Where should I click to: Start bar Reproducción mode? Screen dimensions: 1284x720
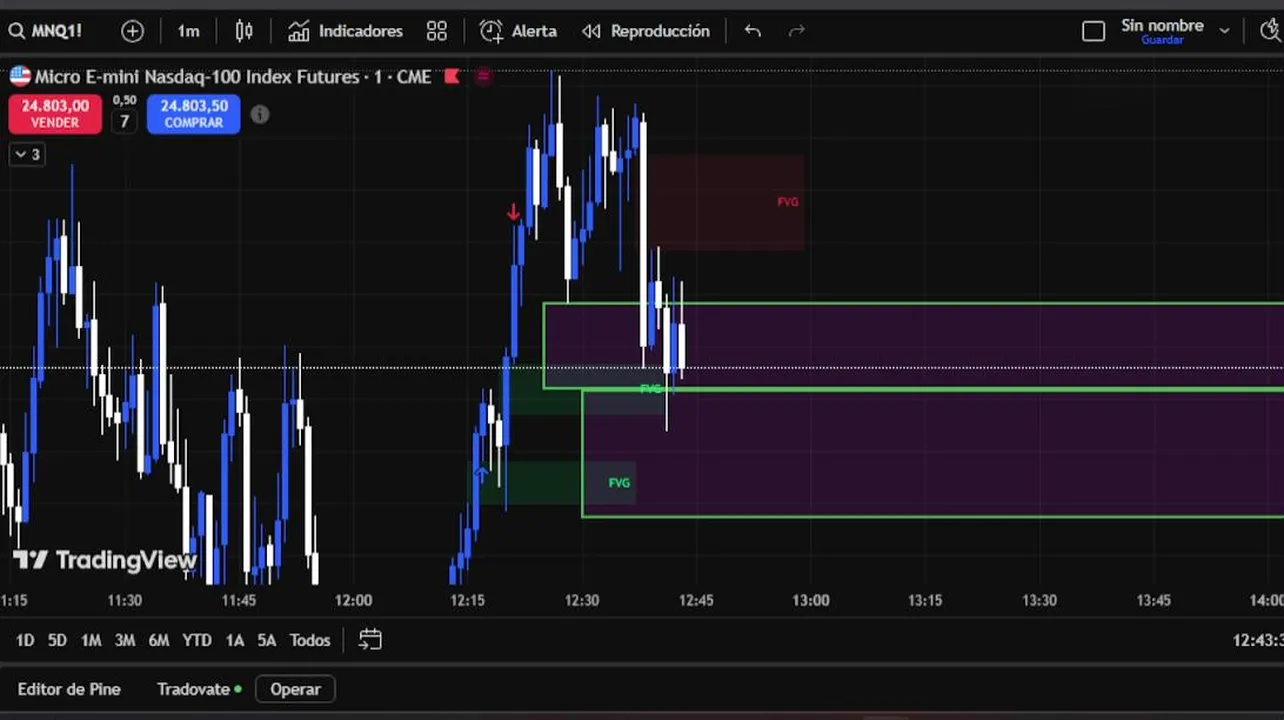(646, 31)
